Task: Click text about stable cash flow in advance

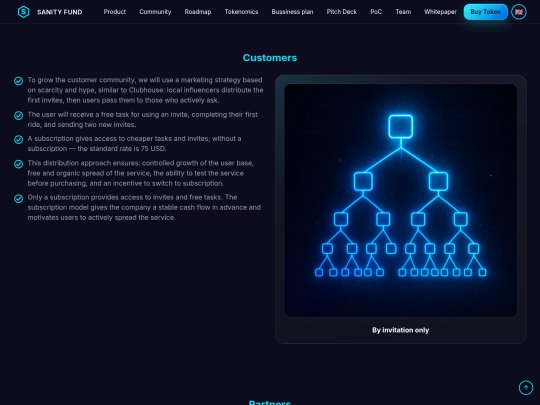Action: 144,208
